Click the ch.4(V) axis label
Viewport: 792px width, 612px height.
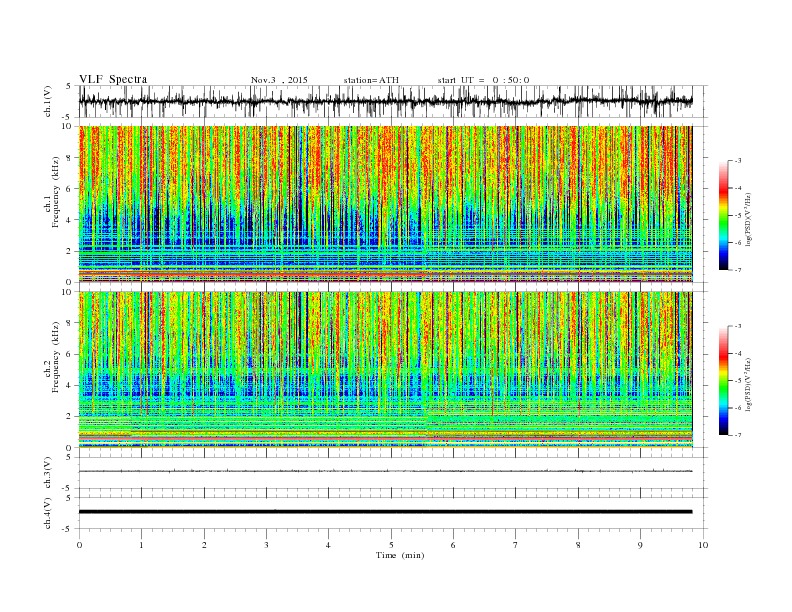(x=48, y=513)
